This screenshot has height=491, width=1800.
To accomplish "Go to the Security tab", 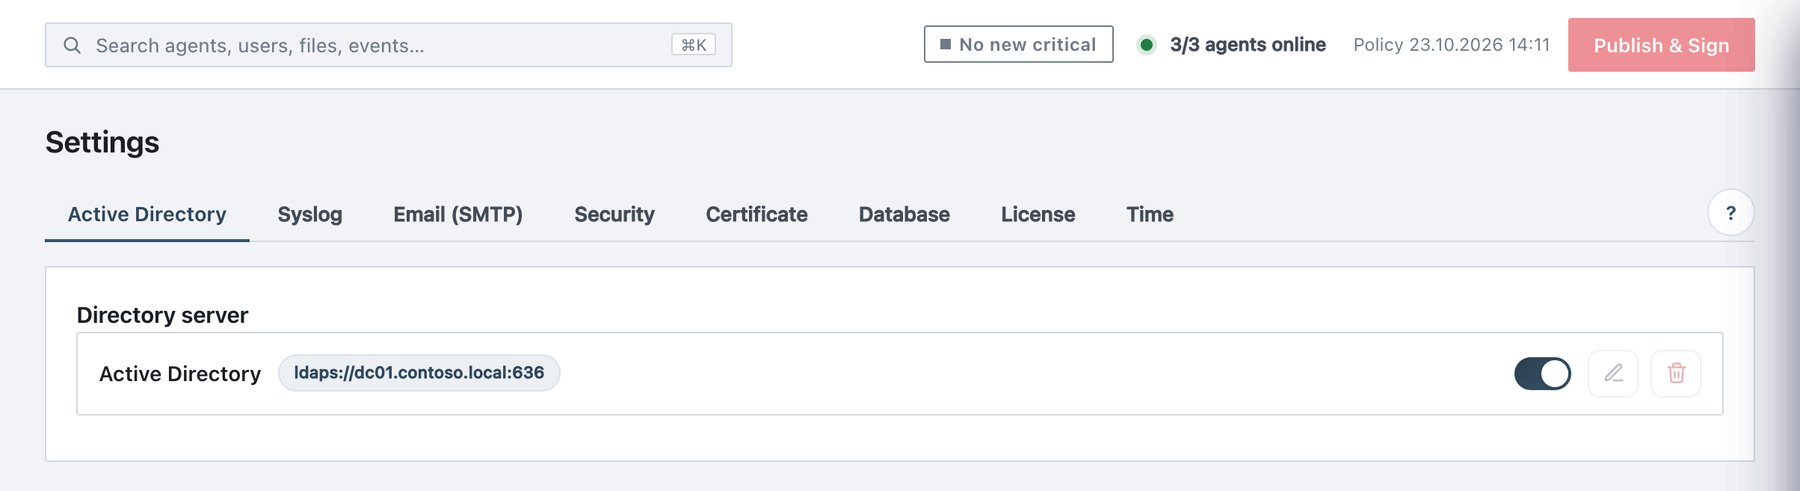I will click(x=614, y=214).
